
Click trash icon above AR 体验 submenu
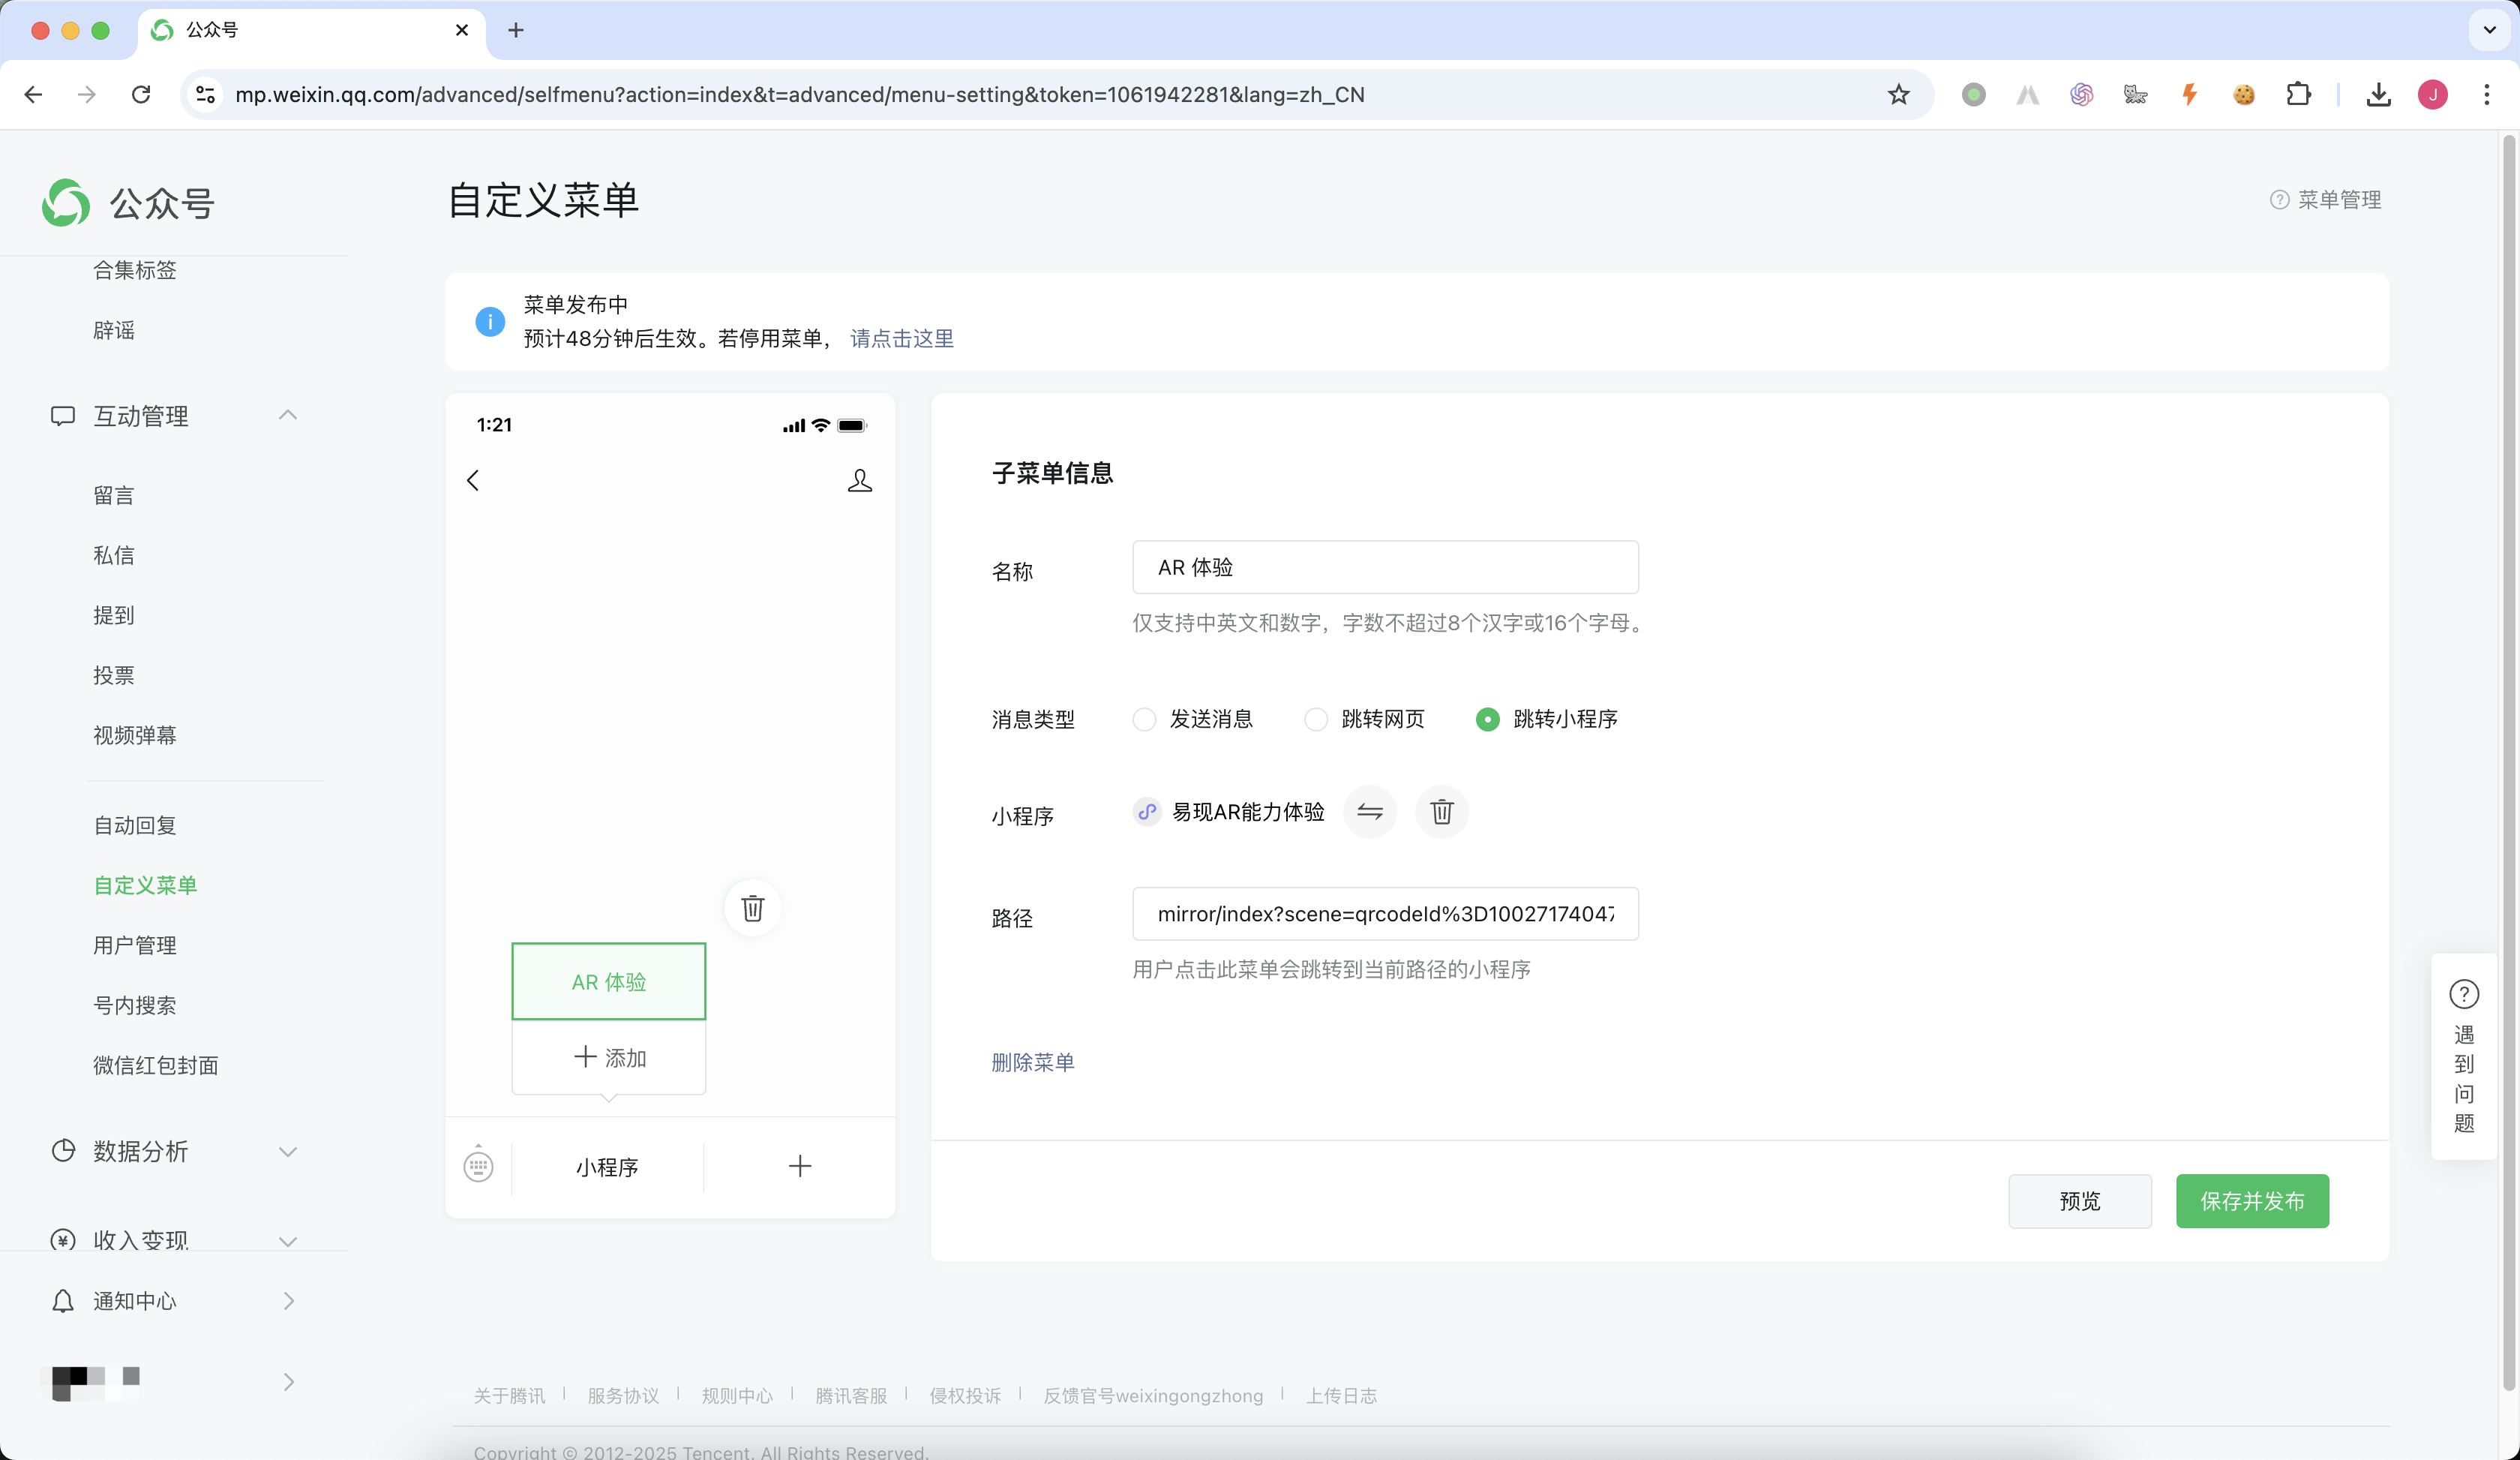coord(753,908)
